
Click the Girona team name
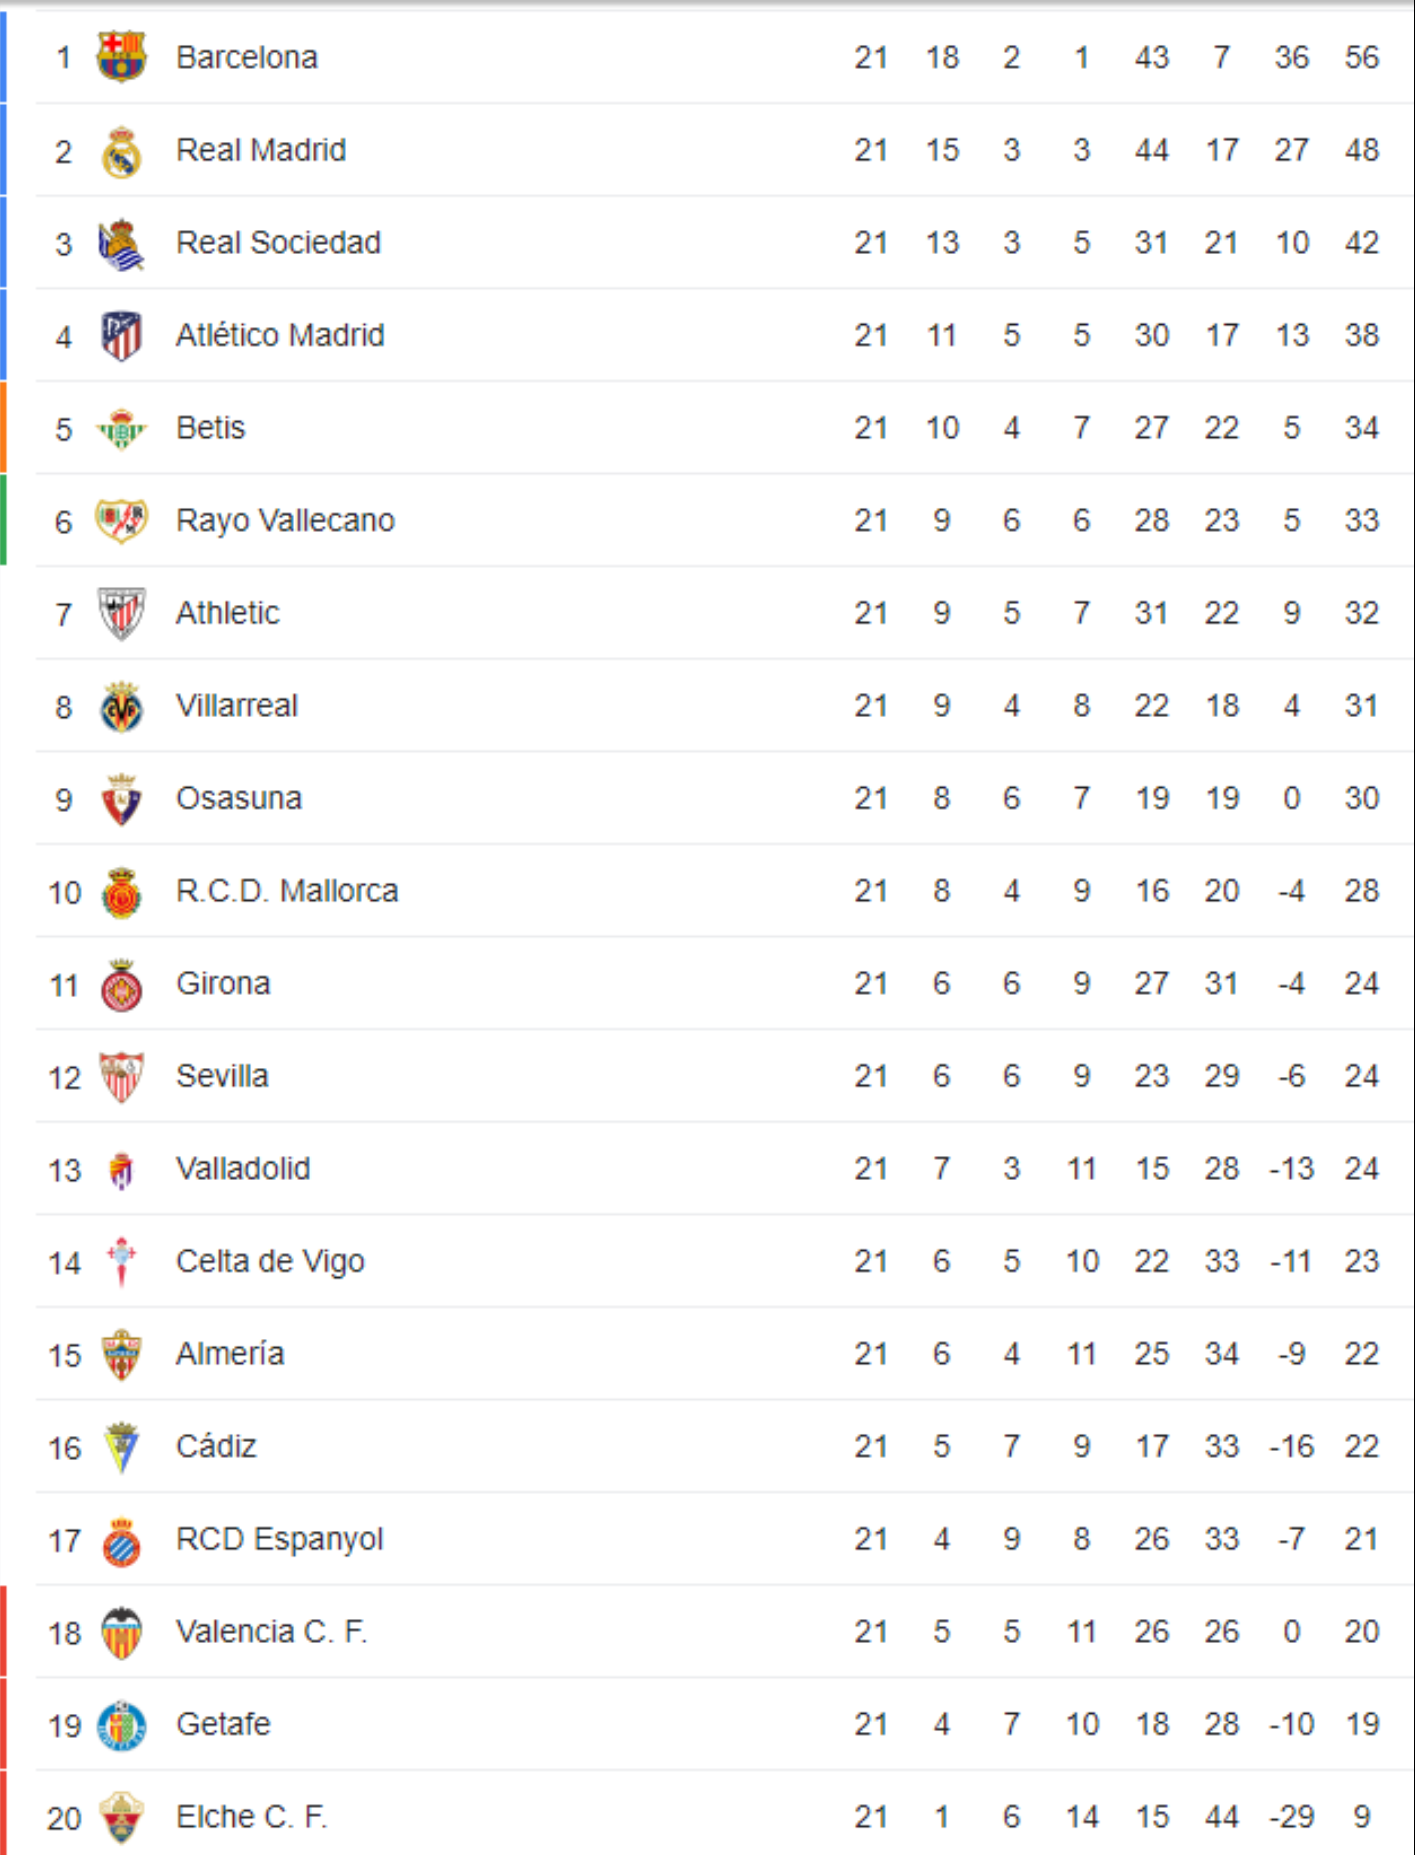click(223, 983)
